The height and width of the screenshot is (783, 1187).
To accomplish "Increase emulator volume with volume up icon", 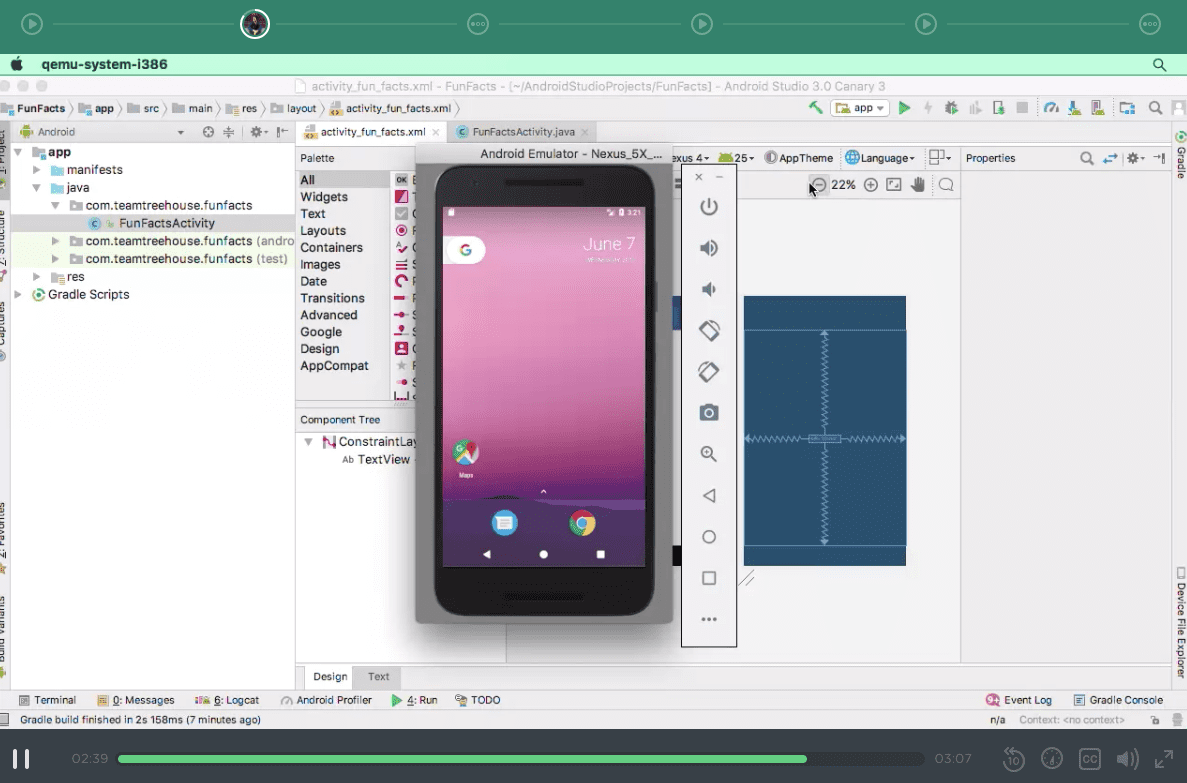I will tap(709, 248).
